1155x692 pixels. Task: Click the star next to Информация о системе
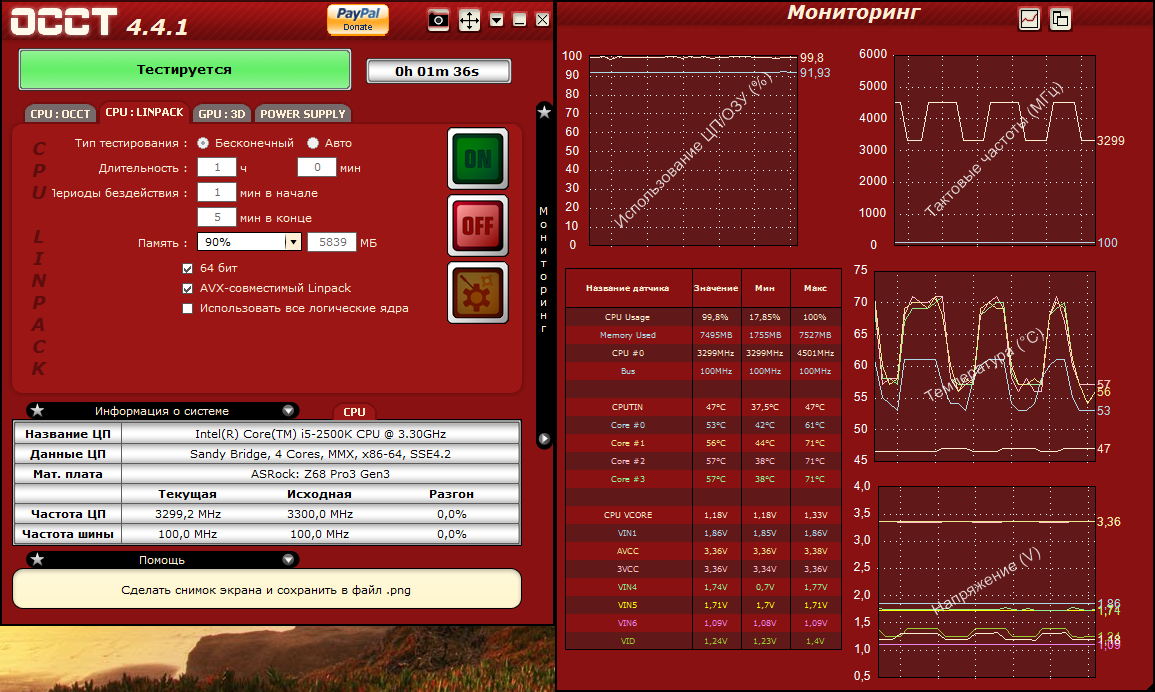pyautogui.click(x=38, y=410)
